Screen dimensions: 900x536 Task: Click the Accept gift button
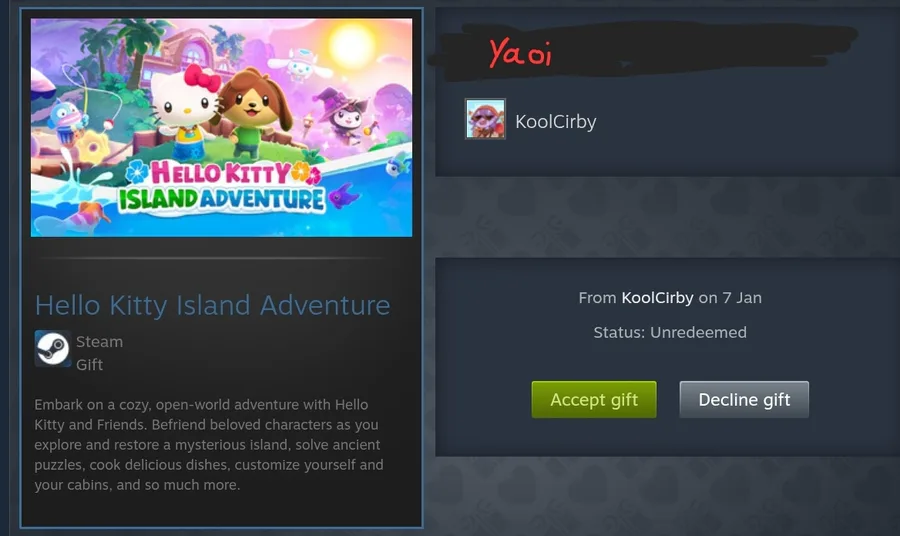coord(594,399)
